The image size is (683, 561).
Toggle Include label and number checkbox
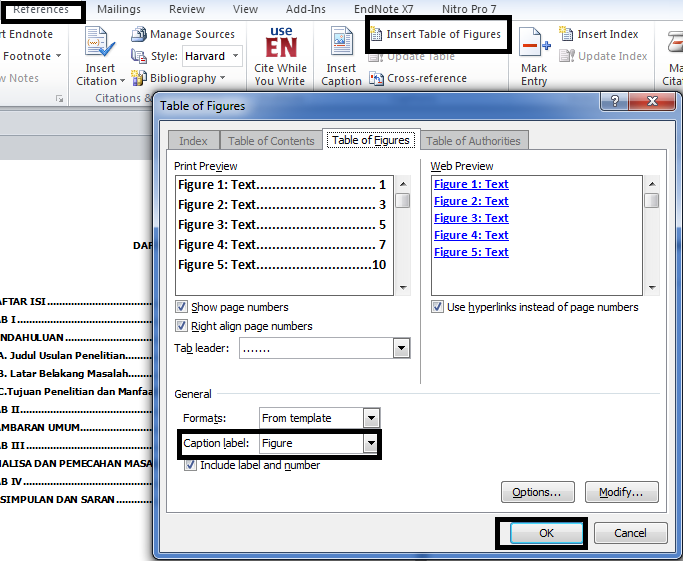tap(190, 465)
